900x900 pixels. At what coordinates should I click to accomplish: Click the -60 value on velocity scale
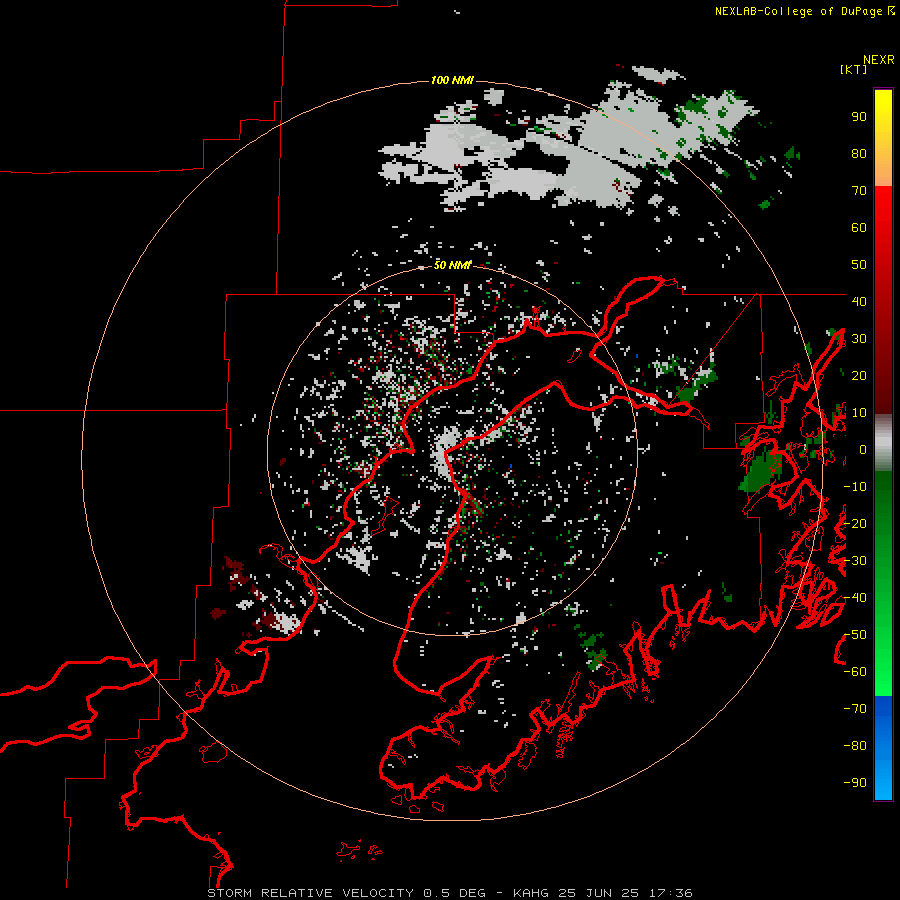(855, 672)
